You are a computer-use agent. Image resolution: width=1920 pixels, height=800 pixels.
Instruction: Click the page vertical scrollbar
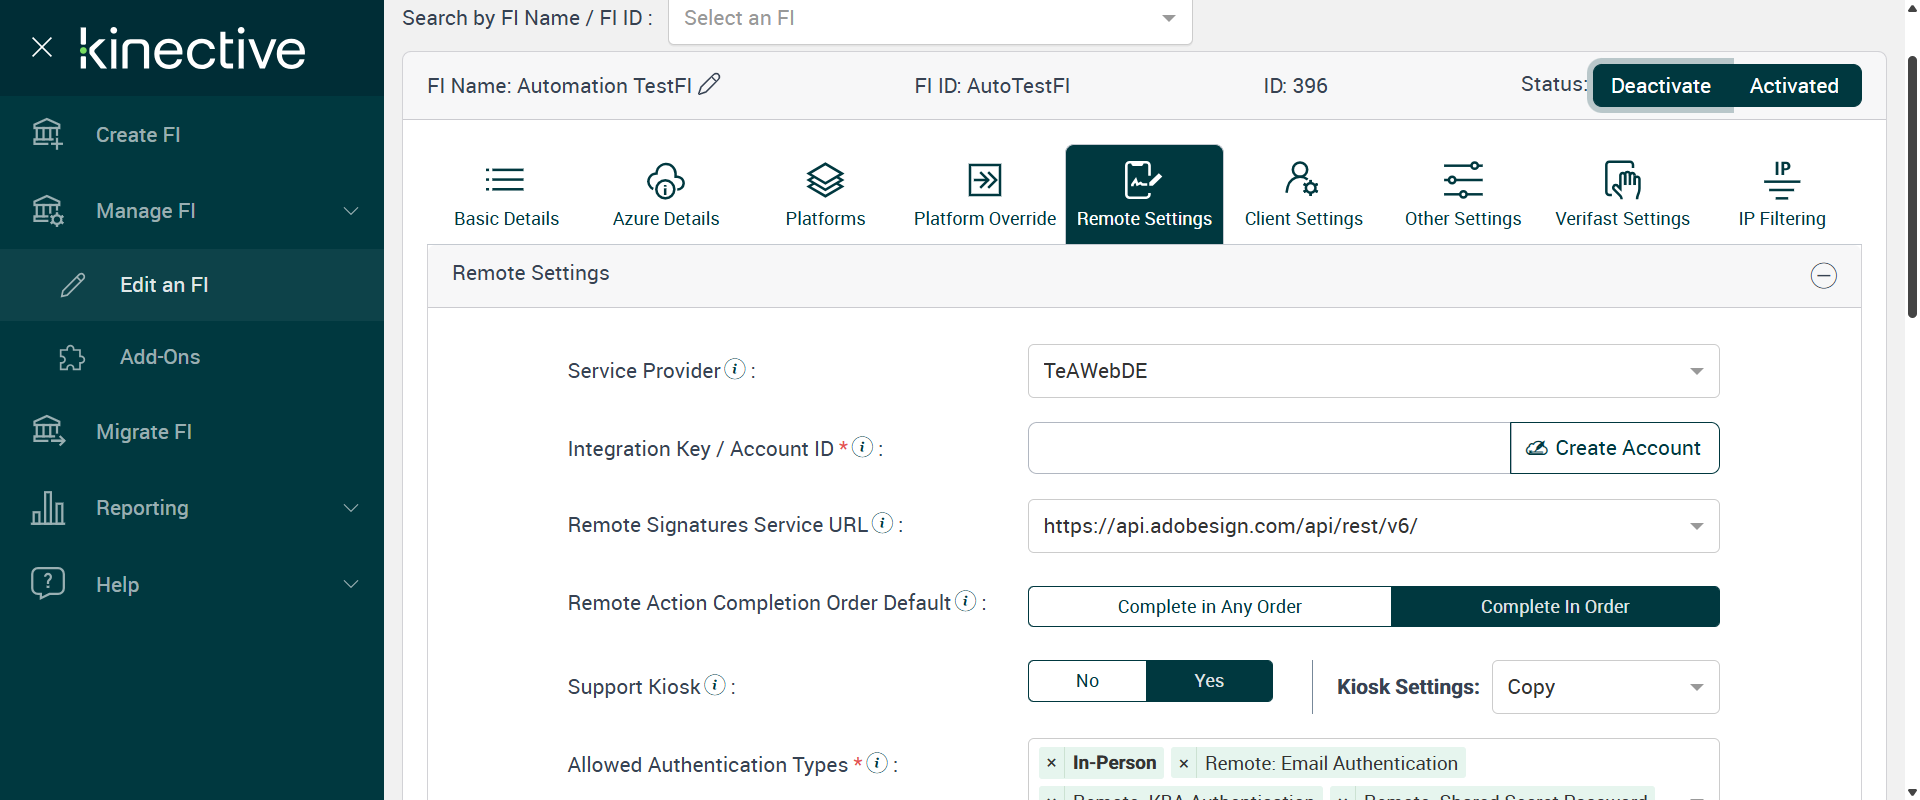(1912, 190)
